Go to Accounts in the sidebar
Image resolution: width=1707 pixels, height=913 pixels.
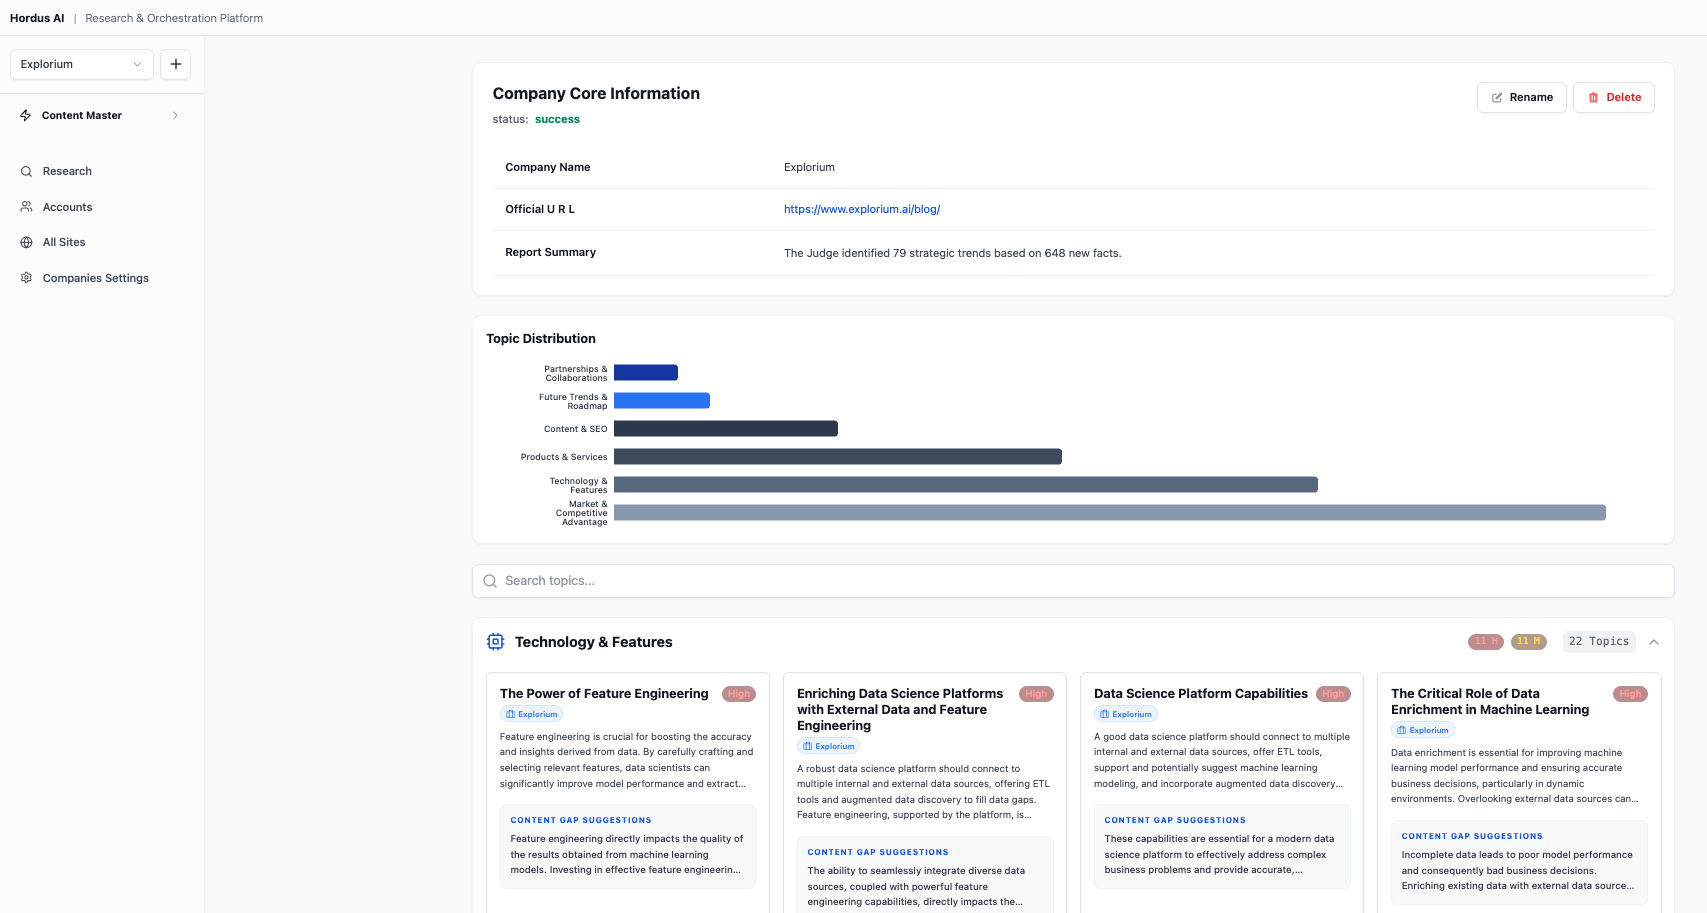click(x=67, y=207)
